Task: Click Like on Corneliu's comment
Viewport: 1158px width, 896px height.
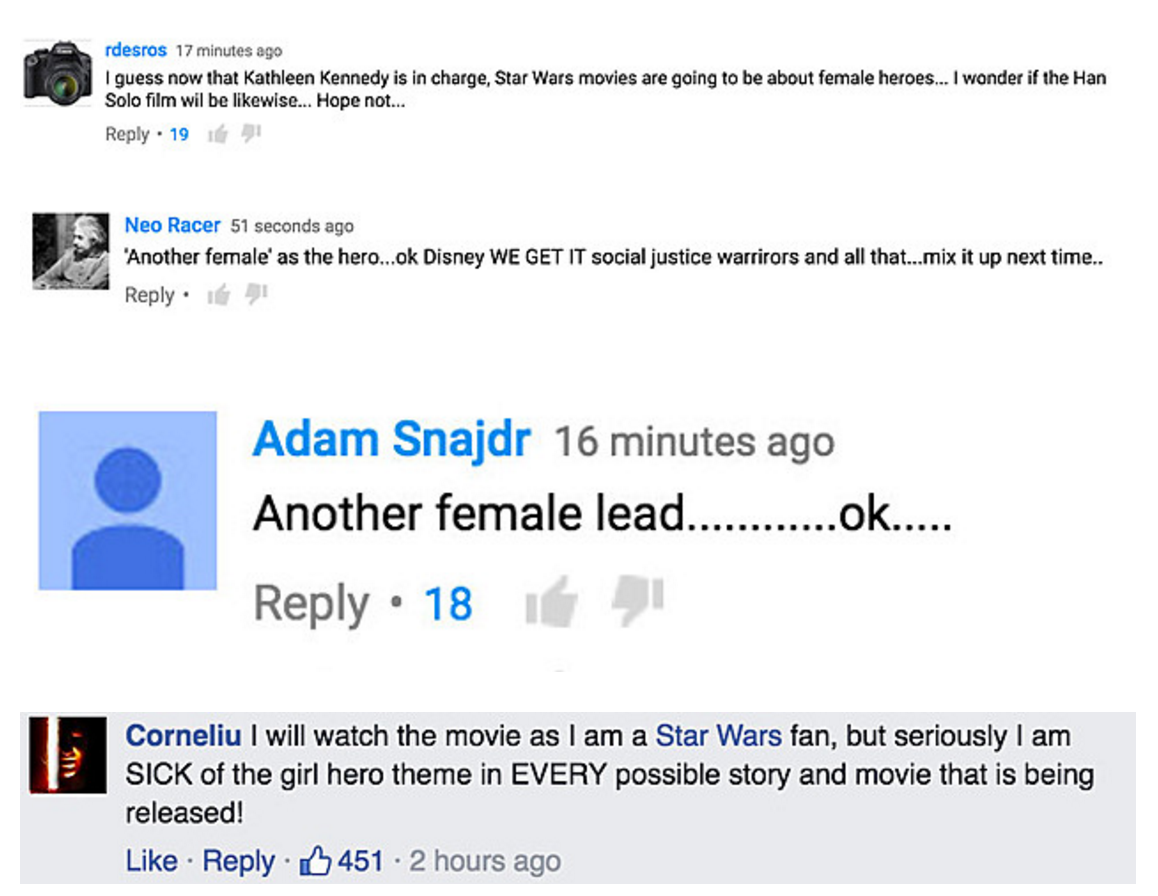Action: point(152,861)
